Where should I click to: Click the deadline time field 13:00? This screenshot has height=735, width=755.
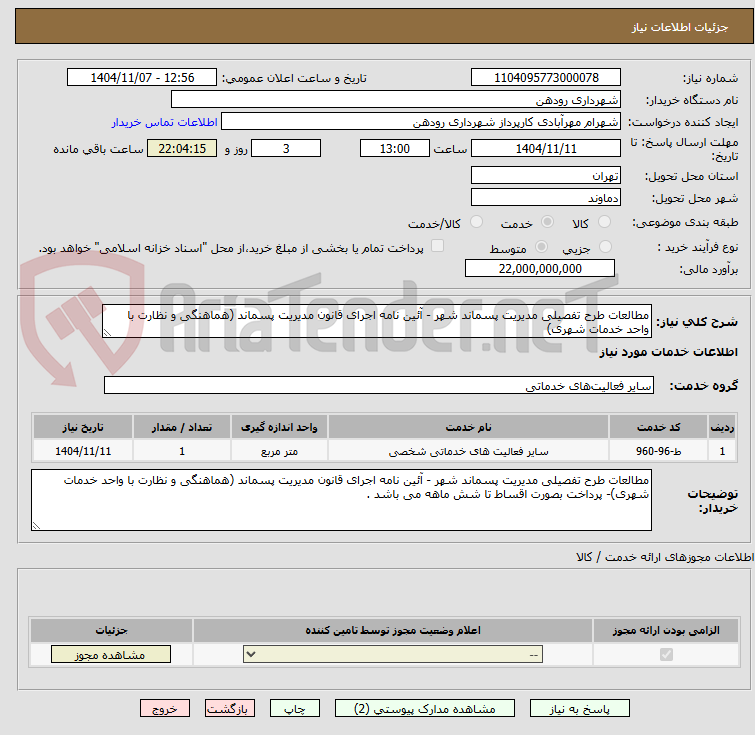[x=394, y=148]
